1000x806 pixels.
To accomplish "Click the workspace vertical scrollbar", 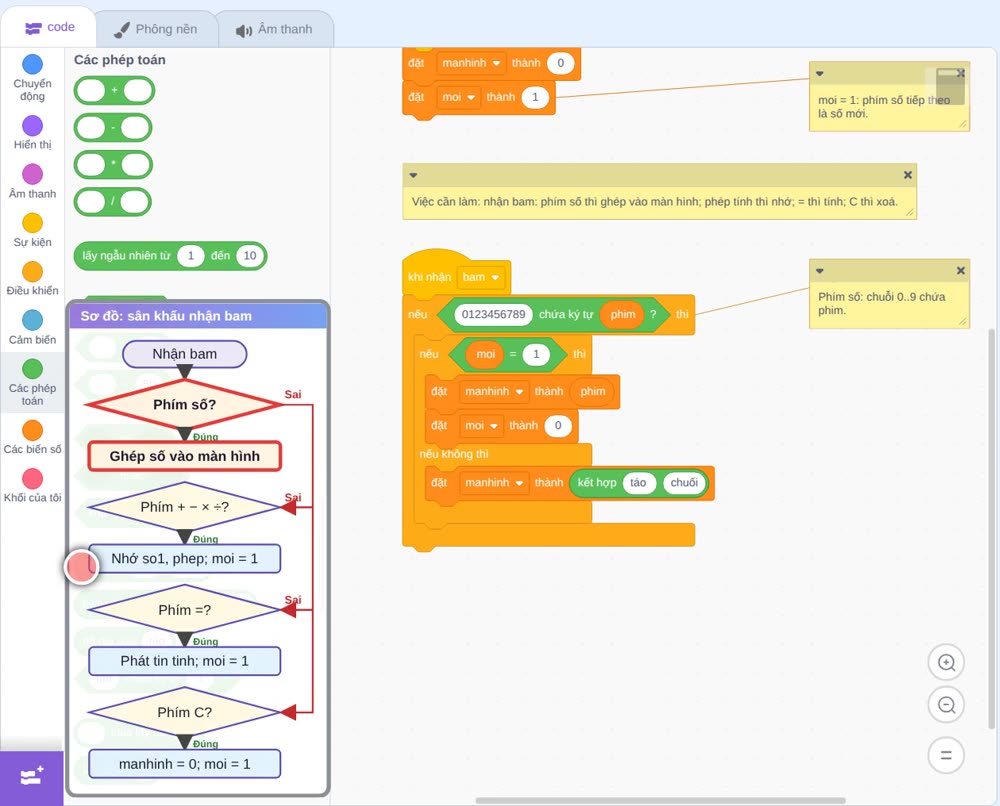I will pos(991,529).
